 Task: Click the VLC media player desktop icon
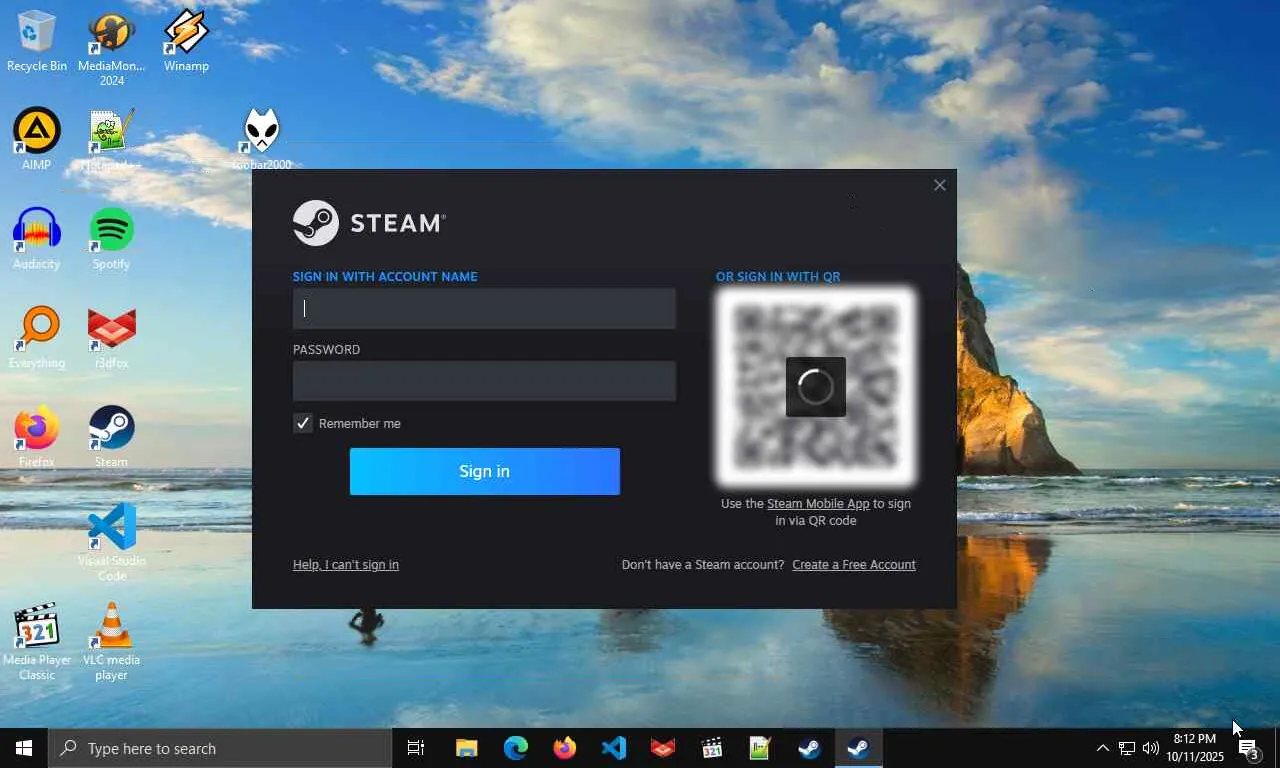point(111,642)
